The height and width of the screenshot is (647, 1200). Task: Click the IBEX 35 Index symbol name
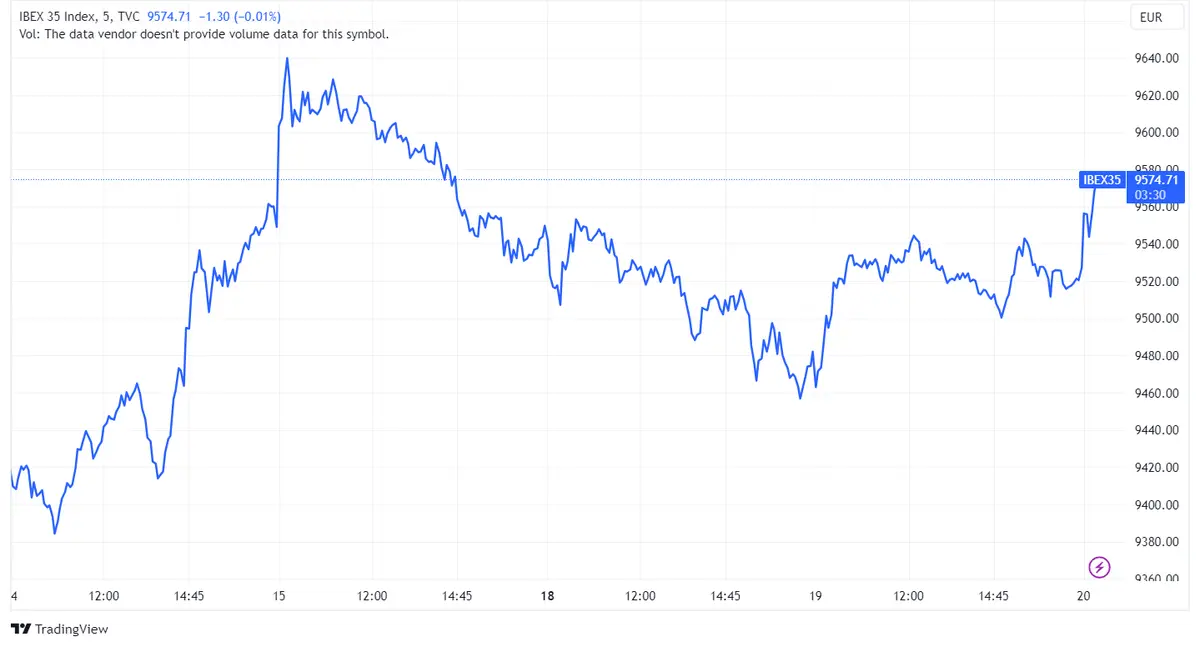coord(55,16)
